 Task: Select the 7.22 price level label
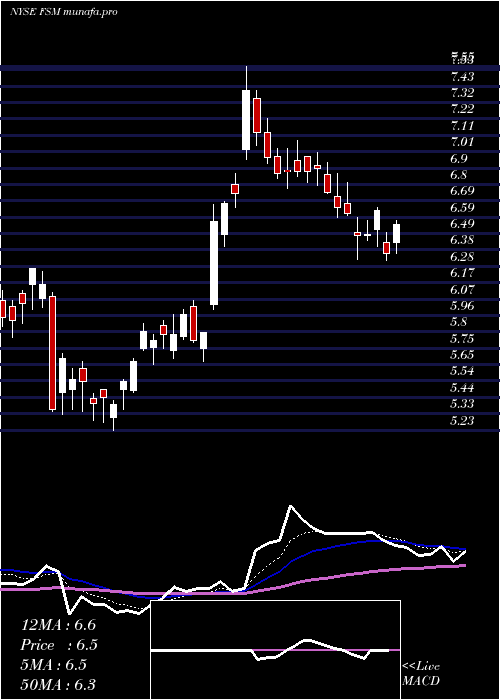click(x=462, y=109)
